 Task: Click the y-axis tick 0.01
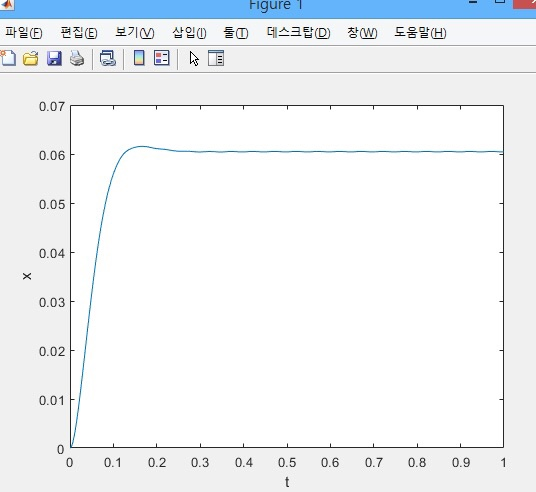click(x=52, y=400)
